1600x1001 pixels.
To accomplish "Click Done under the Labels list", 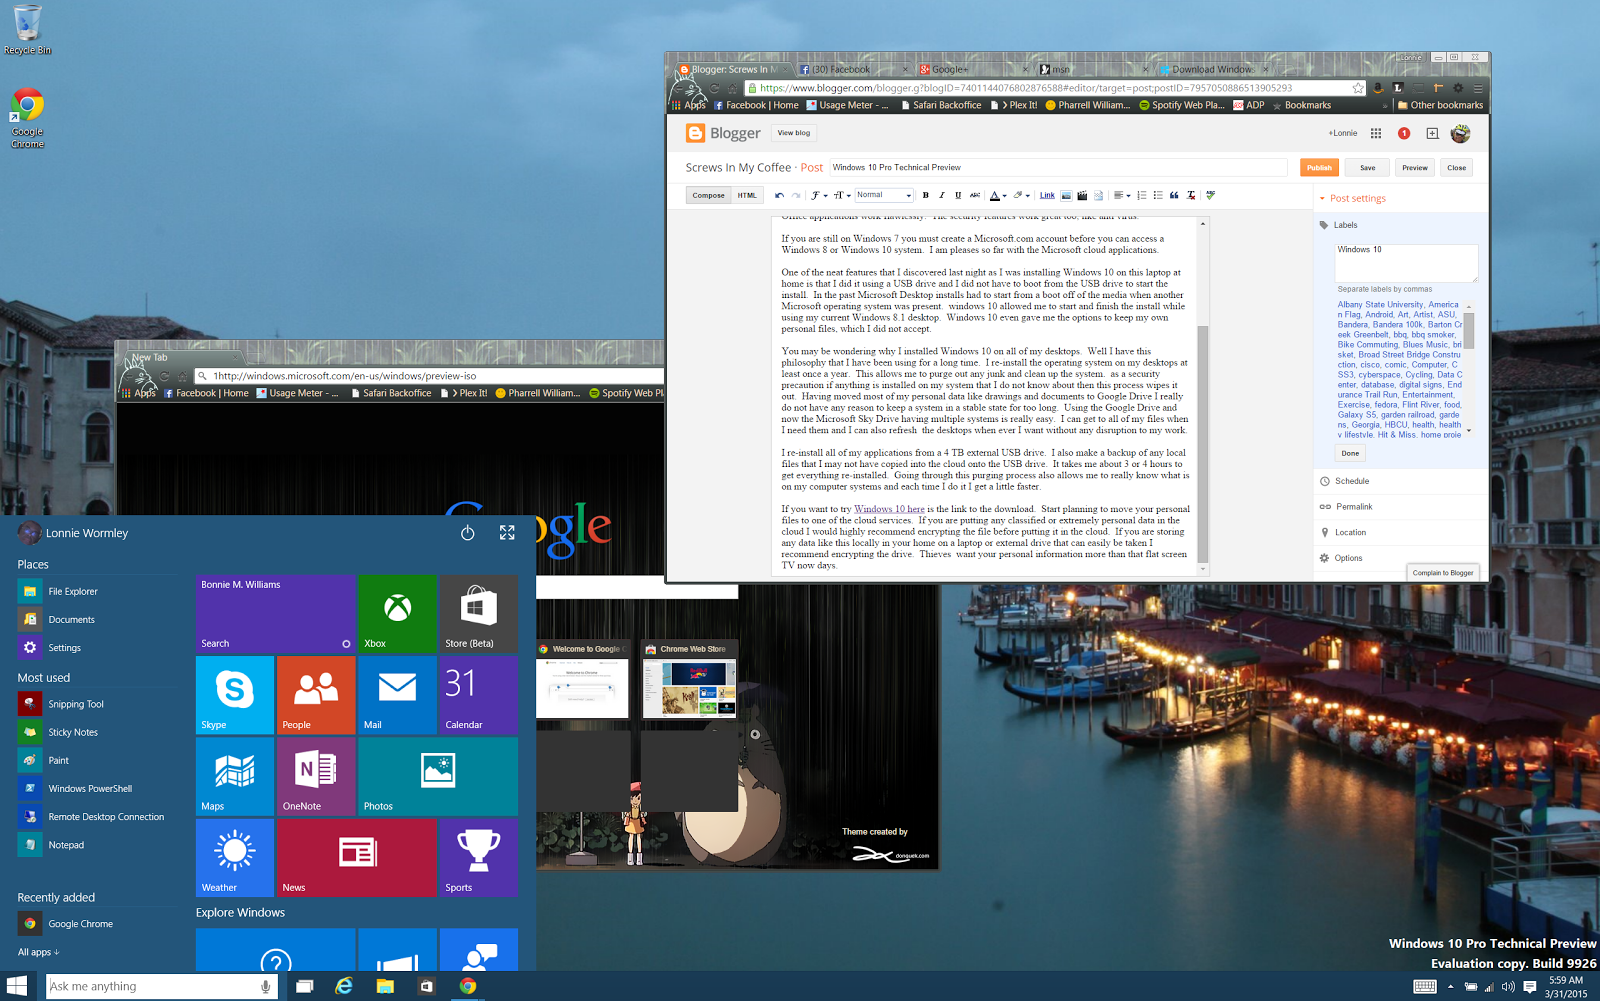I will [x=1350, y=453].
